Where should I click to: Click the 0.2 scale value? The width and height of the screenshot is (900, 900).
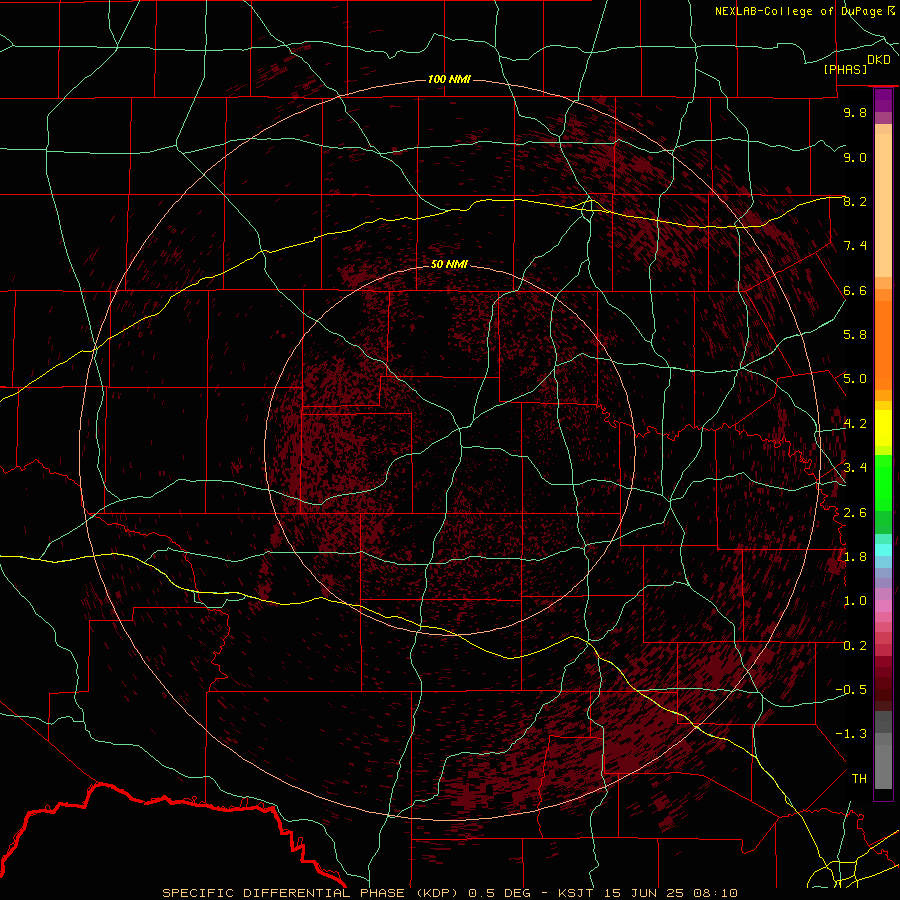pos(855,646)
